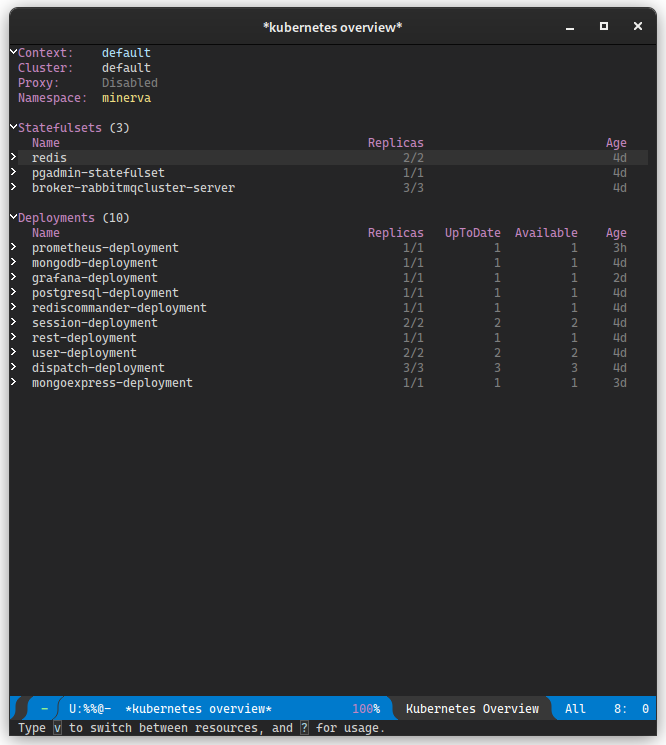Viewport: 666px width, 745px height.
Task: Click the Proxy Disabled value
Action: (130, 83)
